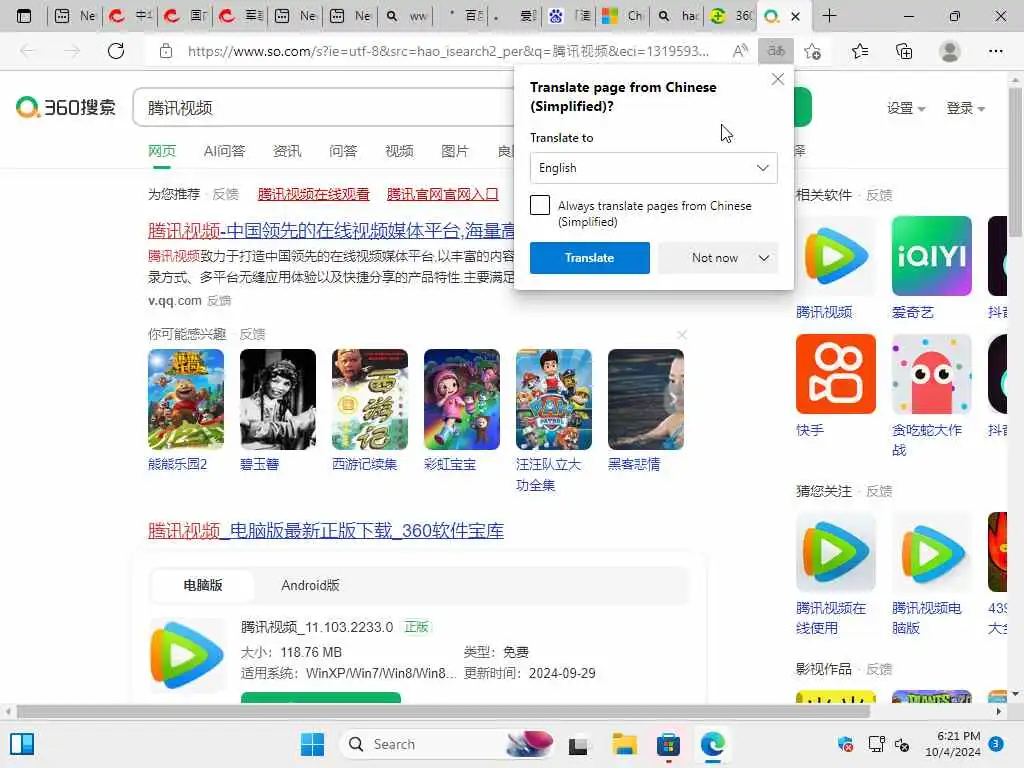Viewport: 1024px width, 768px height.
Task: Switch to the 问答 tab
Action: coord(344,152)
